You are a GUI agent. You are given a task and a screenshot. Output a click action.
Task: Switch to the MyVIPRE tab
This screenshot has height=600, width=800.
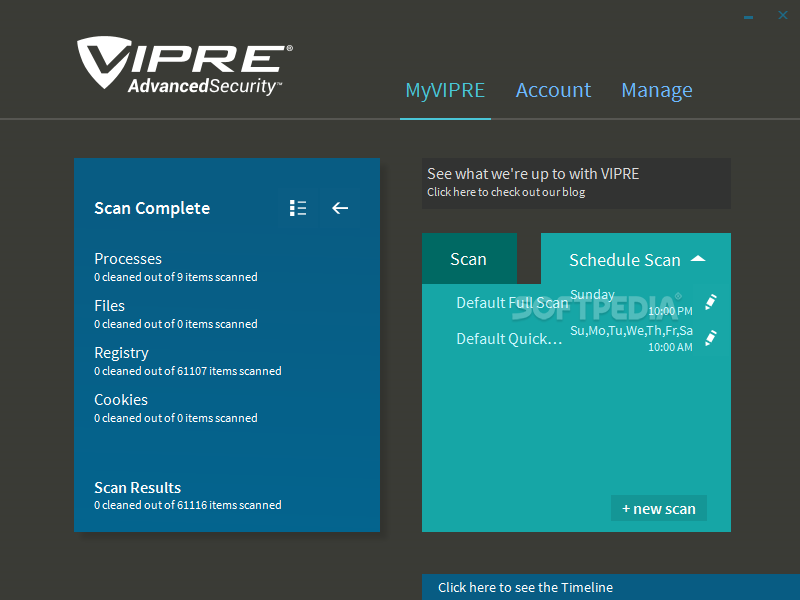[445, 90]
